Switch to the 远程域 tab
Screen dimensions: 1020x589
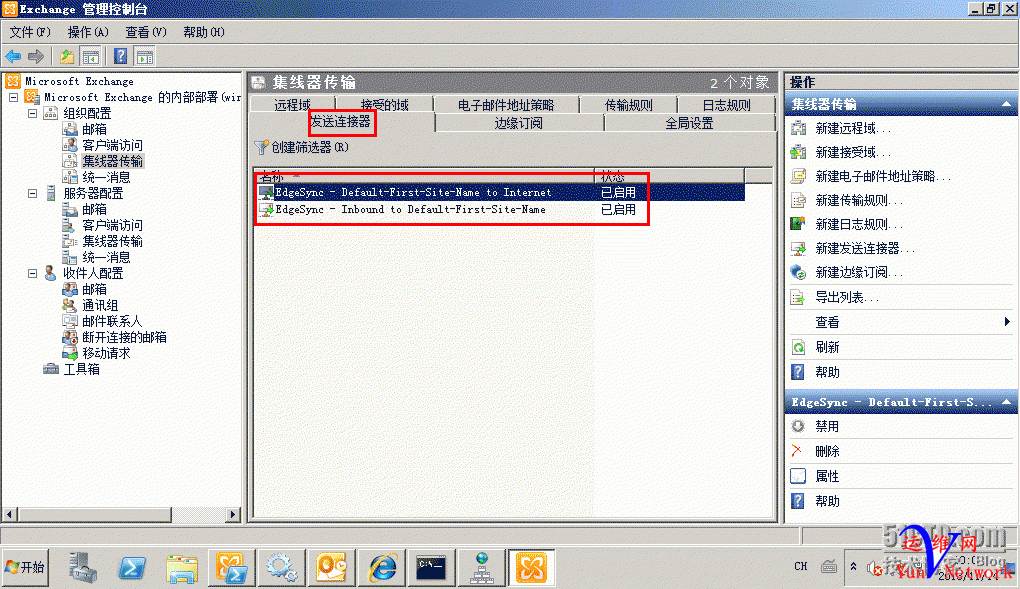click(292, 105)
